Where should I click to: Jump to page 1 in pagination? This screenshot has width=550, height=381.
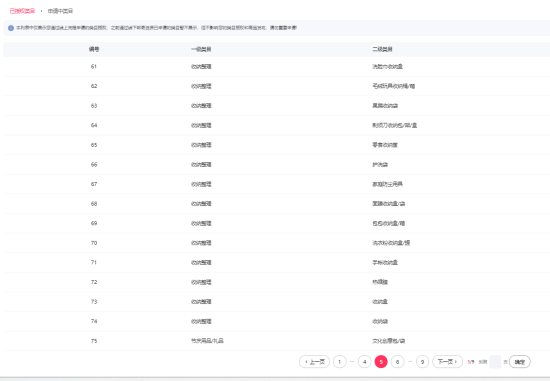tap(340, 362)
